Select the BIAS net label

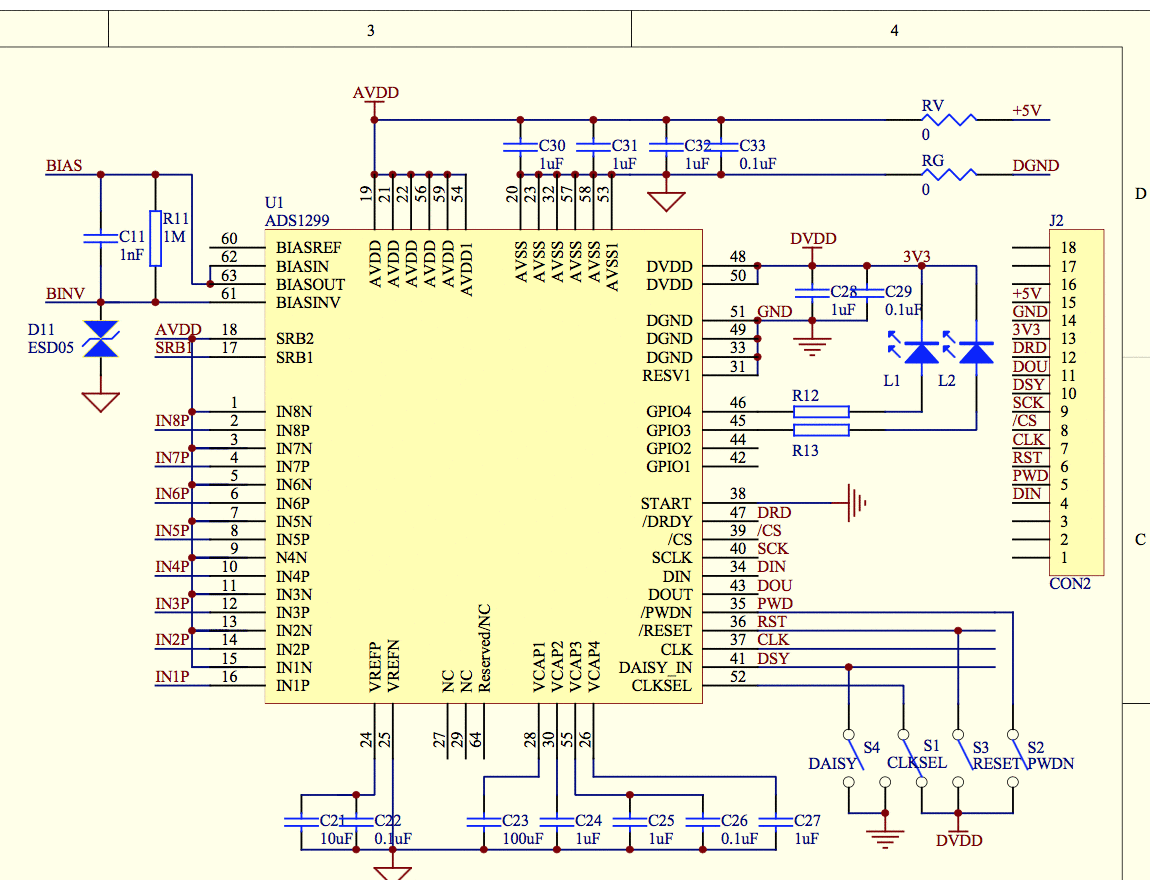coord(64,166)
